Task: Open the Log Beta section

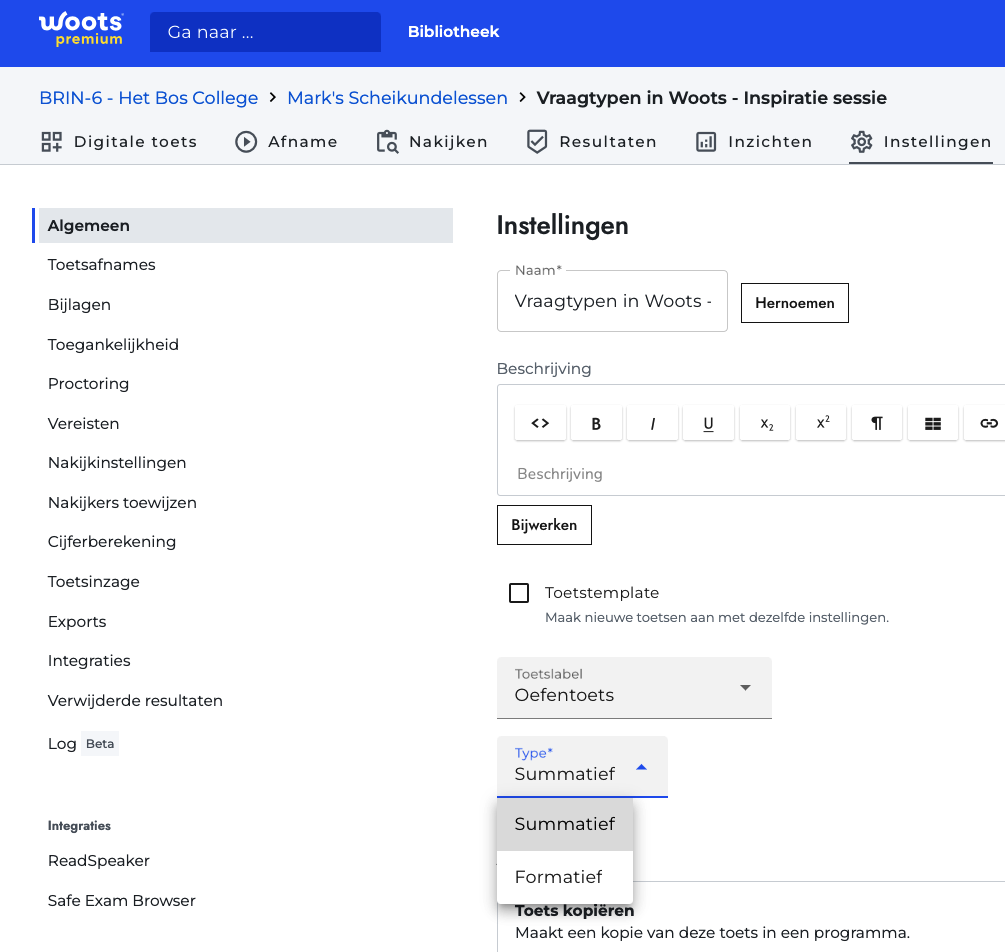Action: tap(82, 744)
